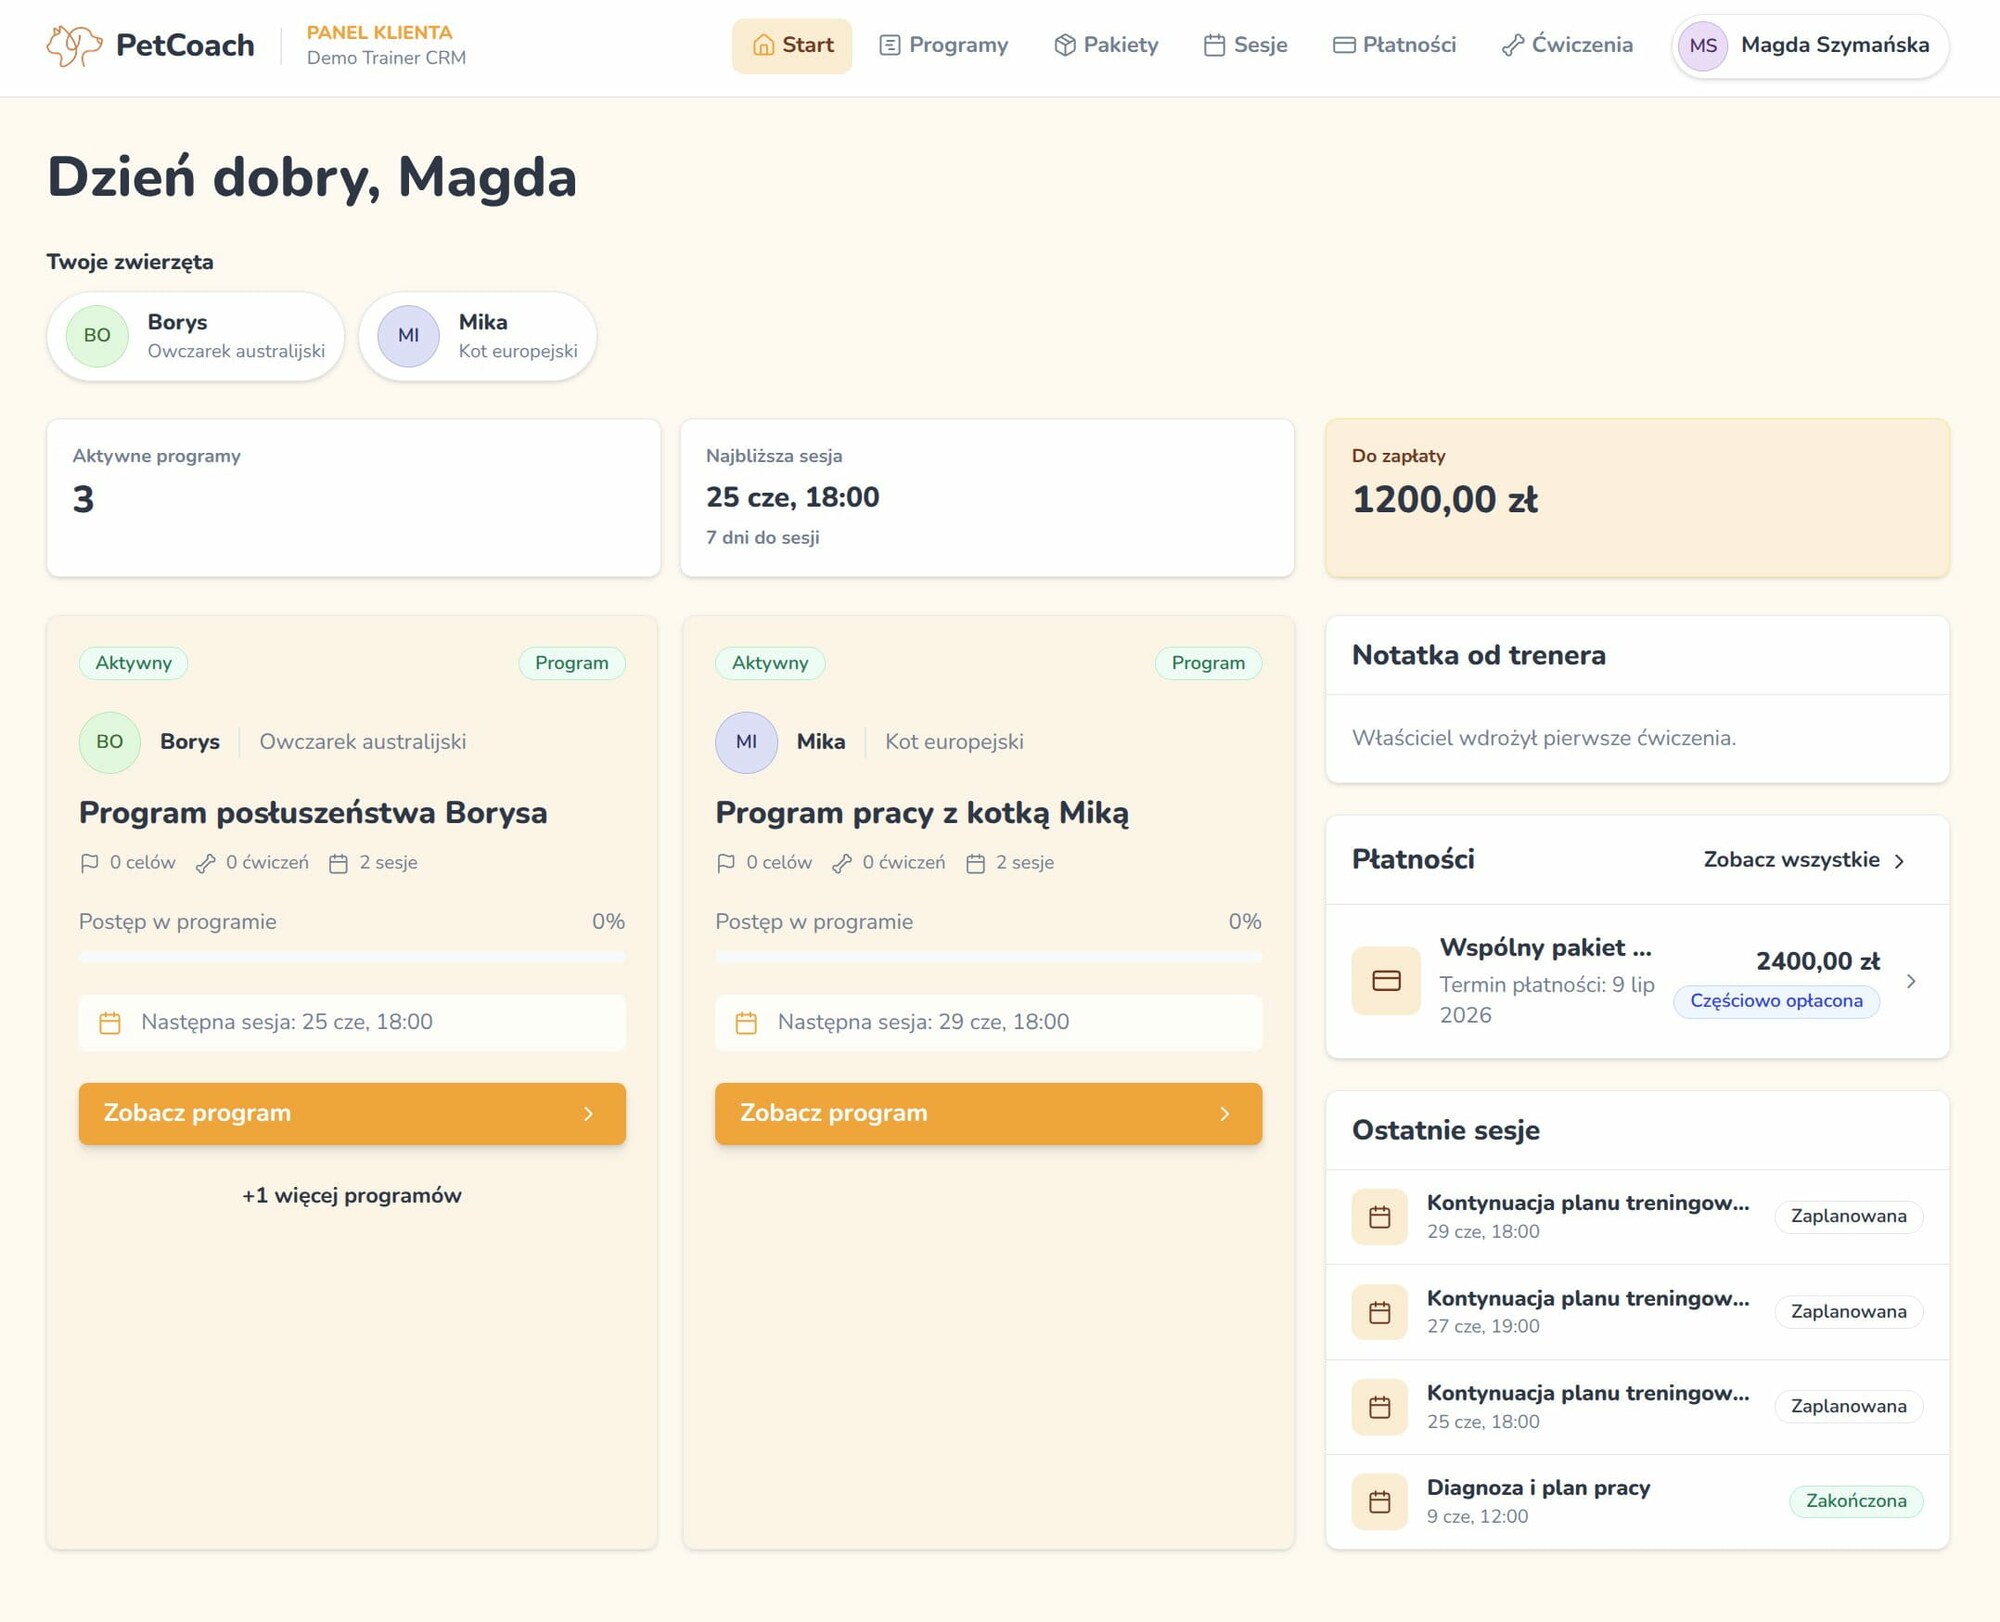
Task: Click the Ćwiczenia dumbbell icon in navigation
Action: pyautogui.click(x=1513, y=45)
